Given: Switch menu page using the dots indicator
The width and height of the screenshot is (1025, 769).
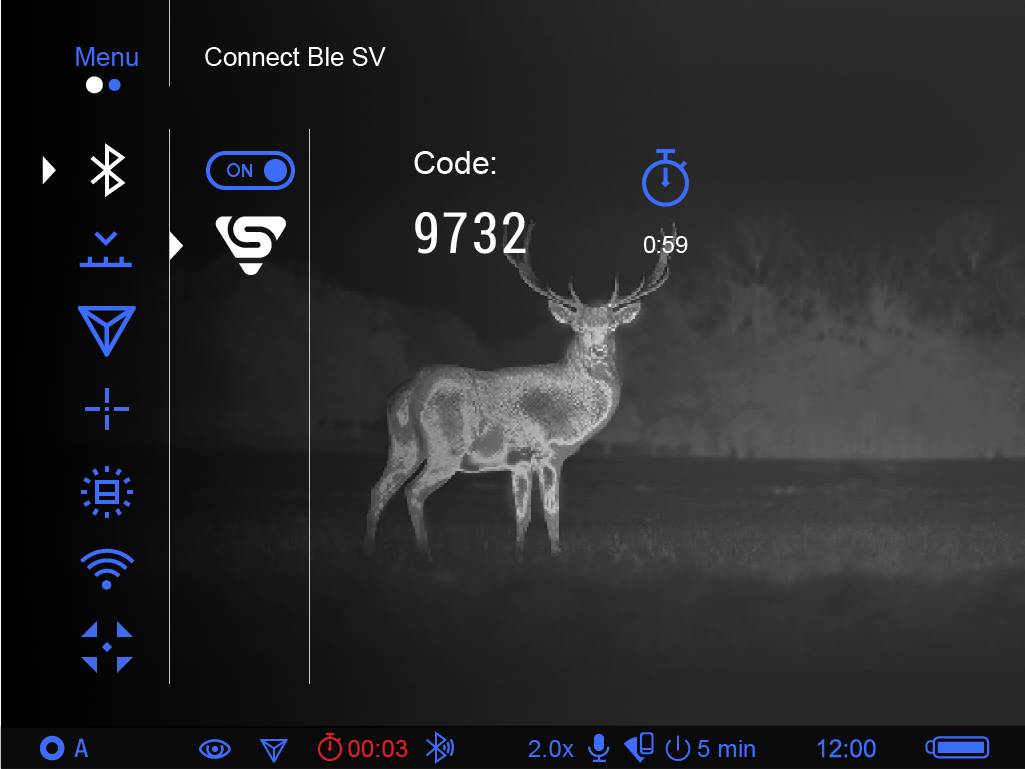Looking at the screenshot, I should (x=104, y=85).
